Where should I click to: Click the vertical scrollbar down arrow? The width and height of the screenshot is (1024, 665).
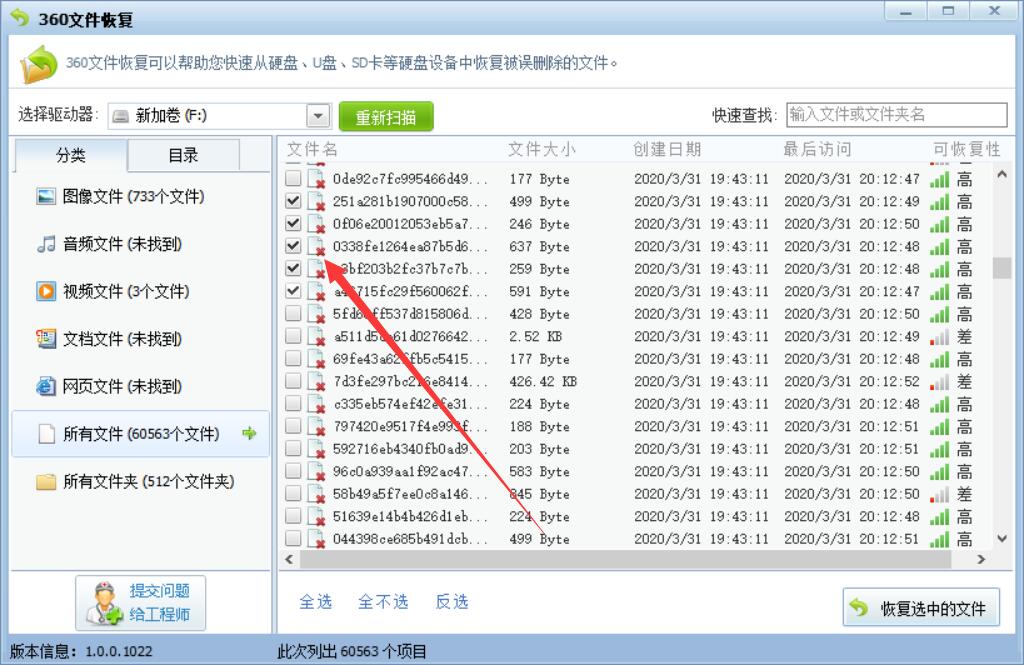(x=1002, y=539)
